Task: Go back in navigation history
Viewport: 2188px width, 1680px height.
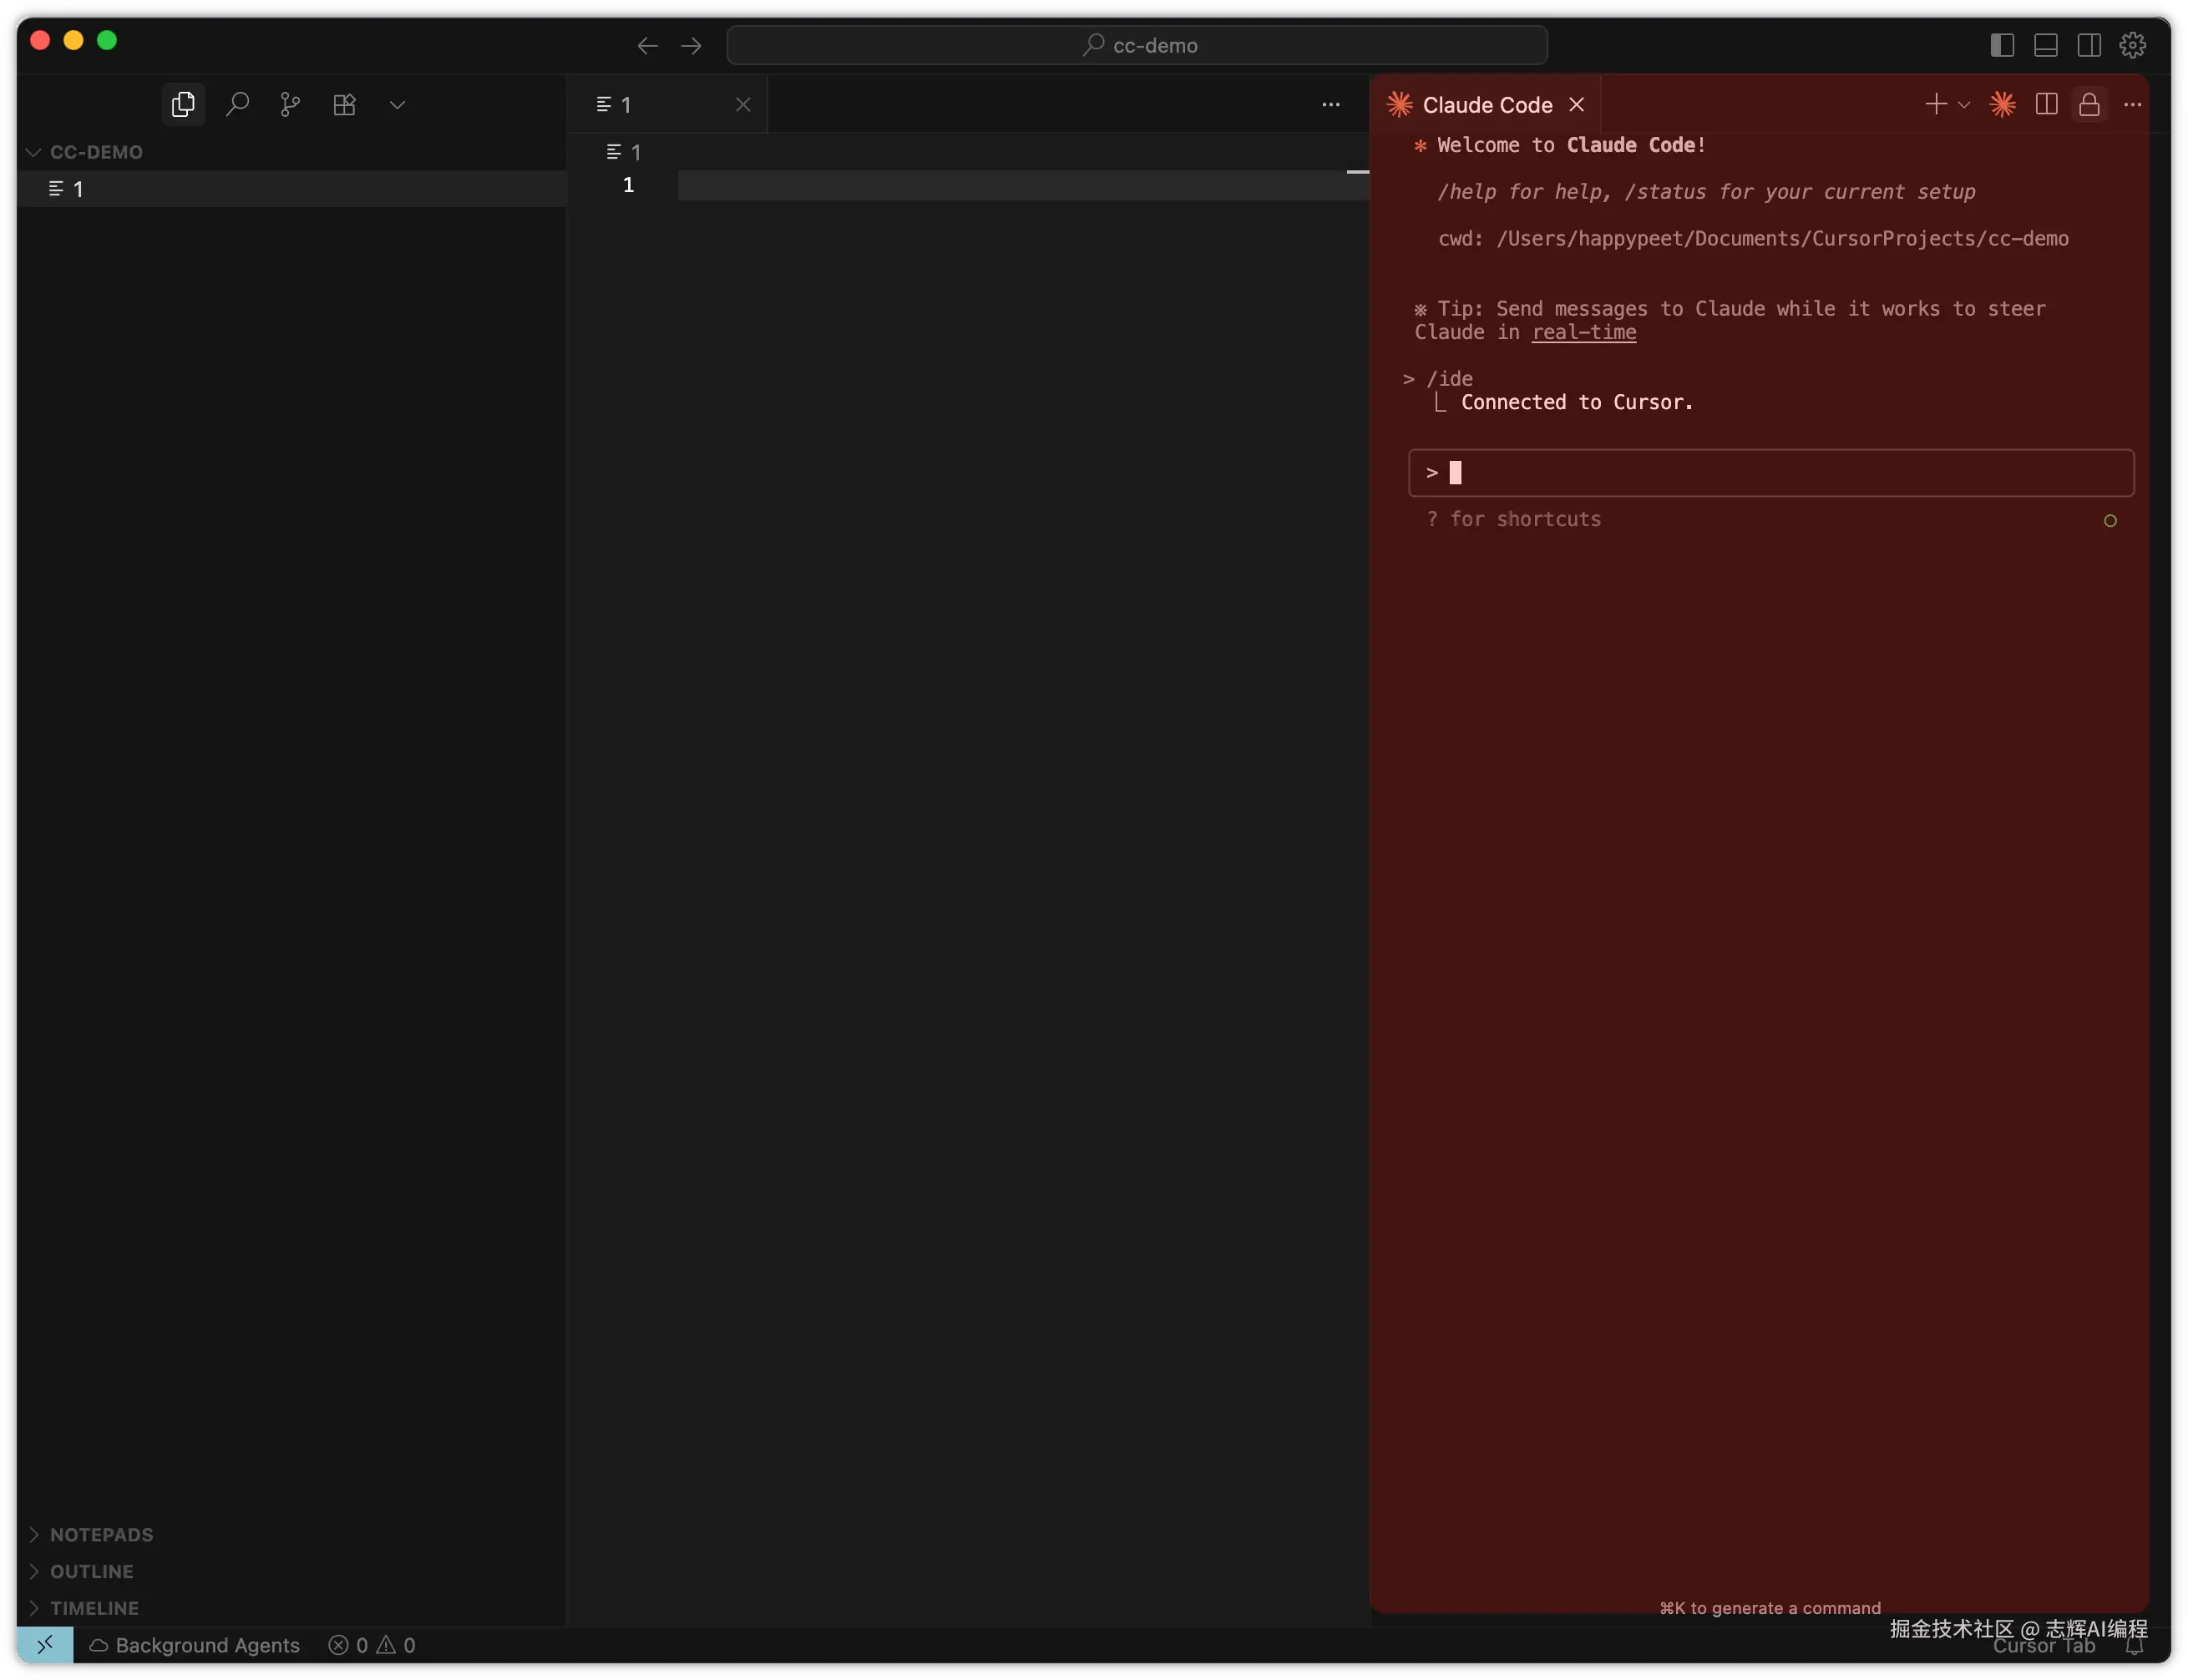Action: click(x=647, y=45)
